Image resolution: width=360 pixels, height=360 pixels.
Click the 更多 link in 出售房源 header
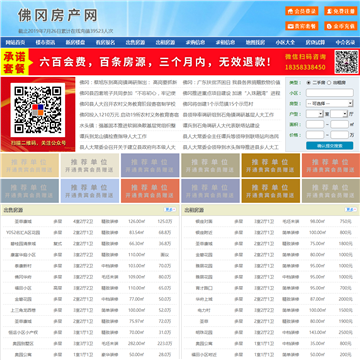click(171, 210)
